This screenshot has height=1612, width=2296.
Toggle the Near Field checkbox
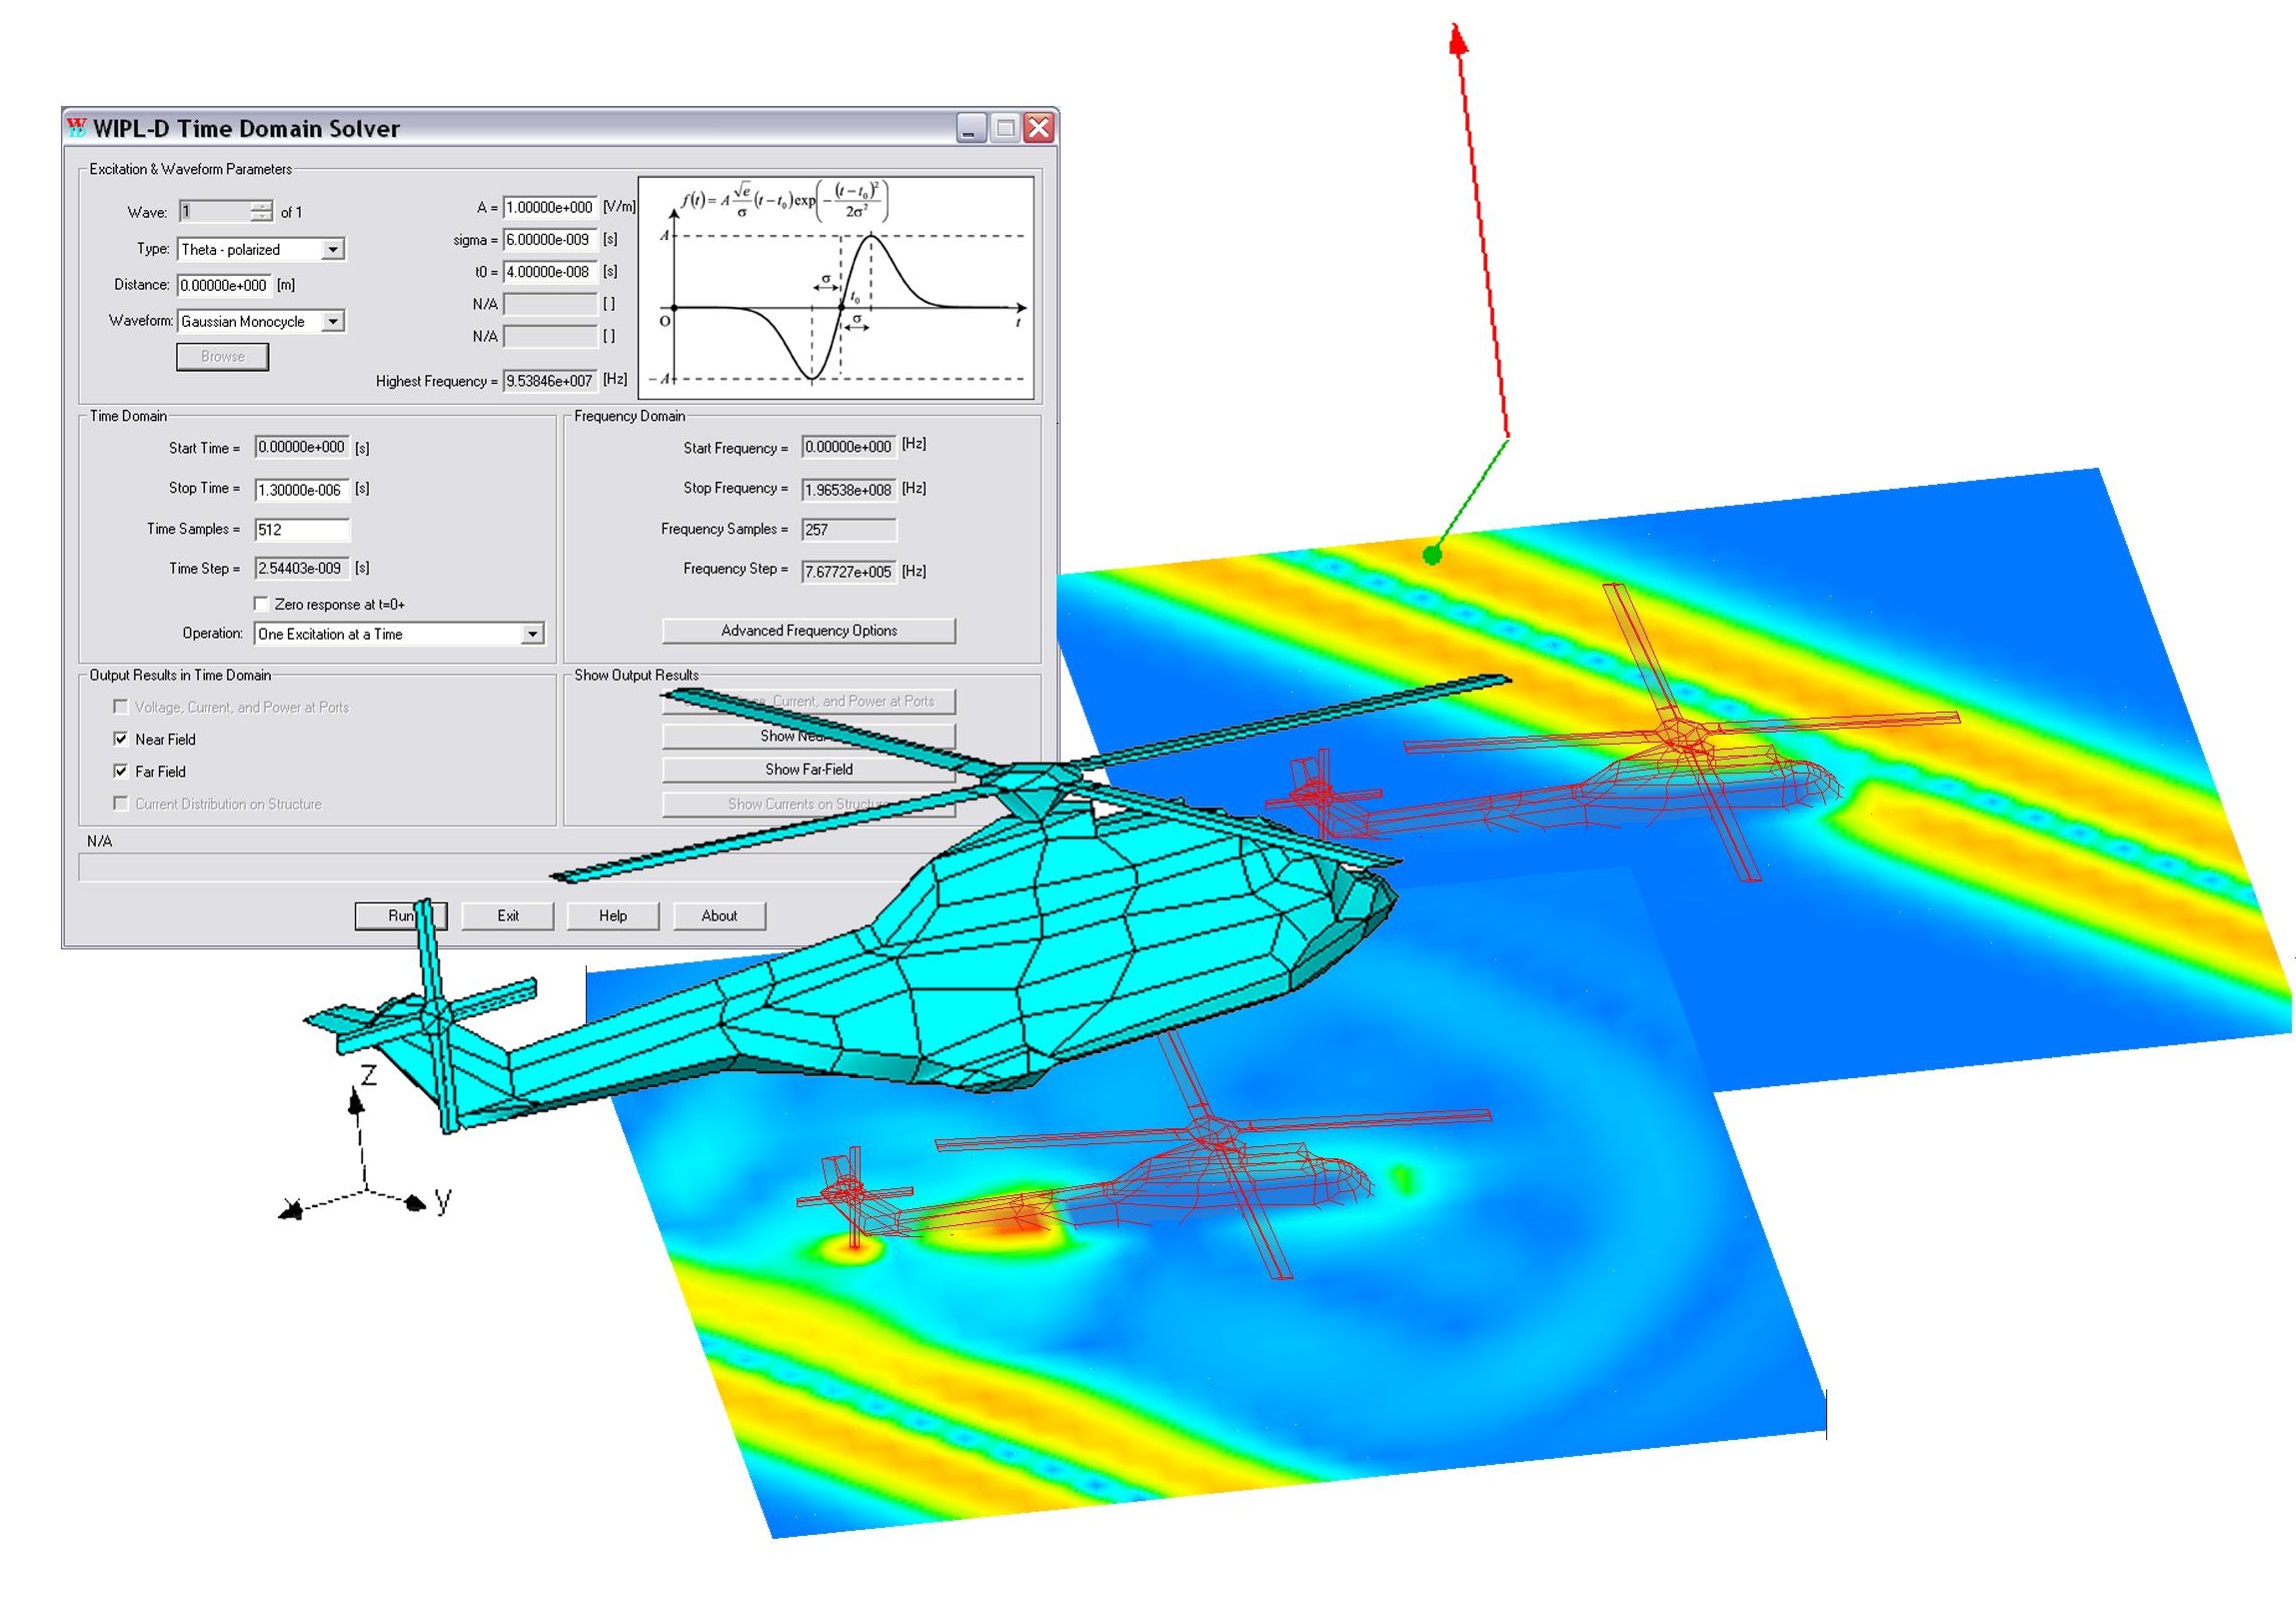[x=121, y=739]
